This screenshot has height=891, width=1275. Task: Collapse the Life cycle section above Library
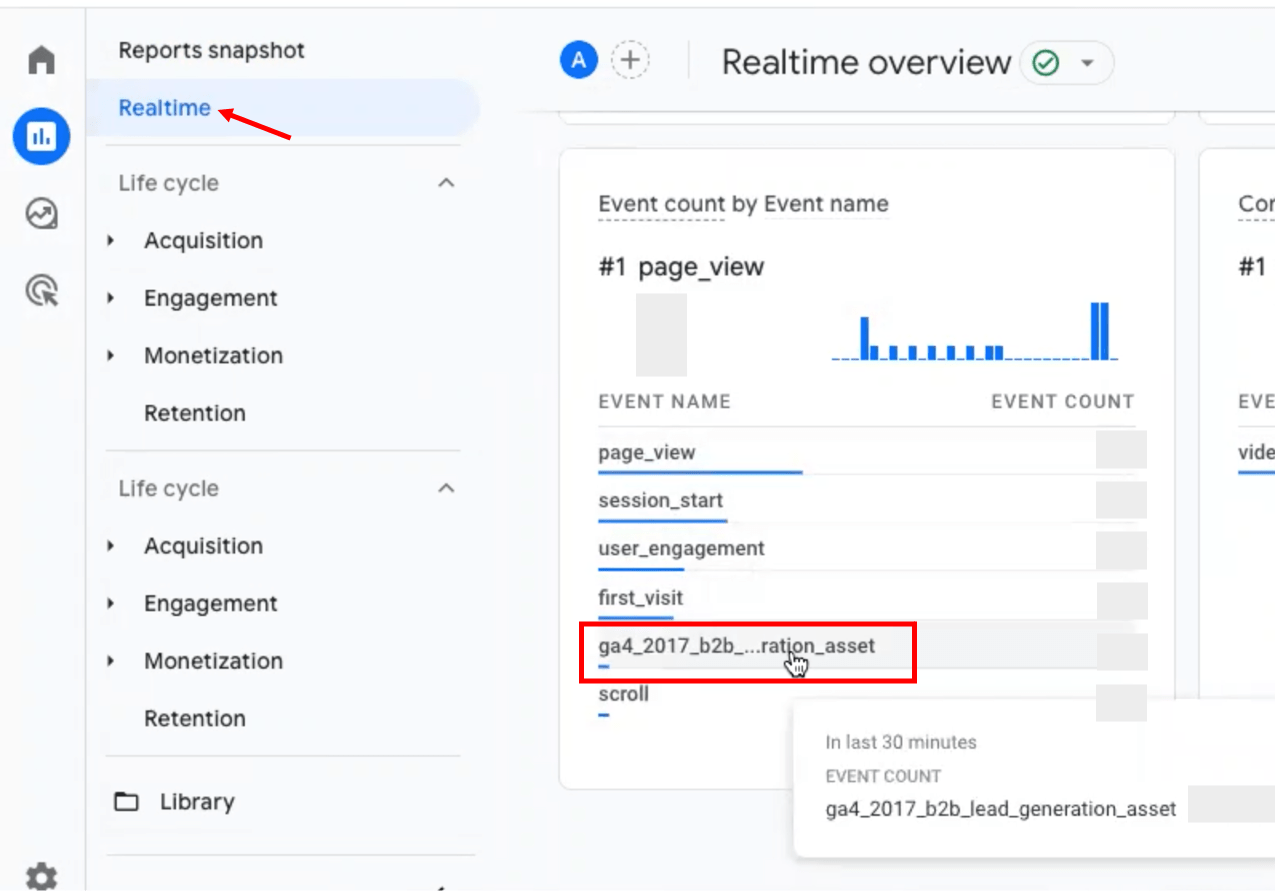tap(446, 488)
